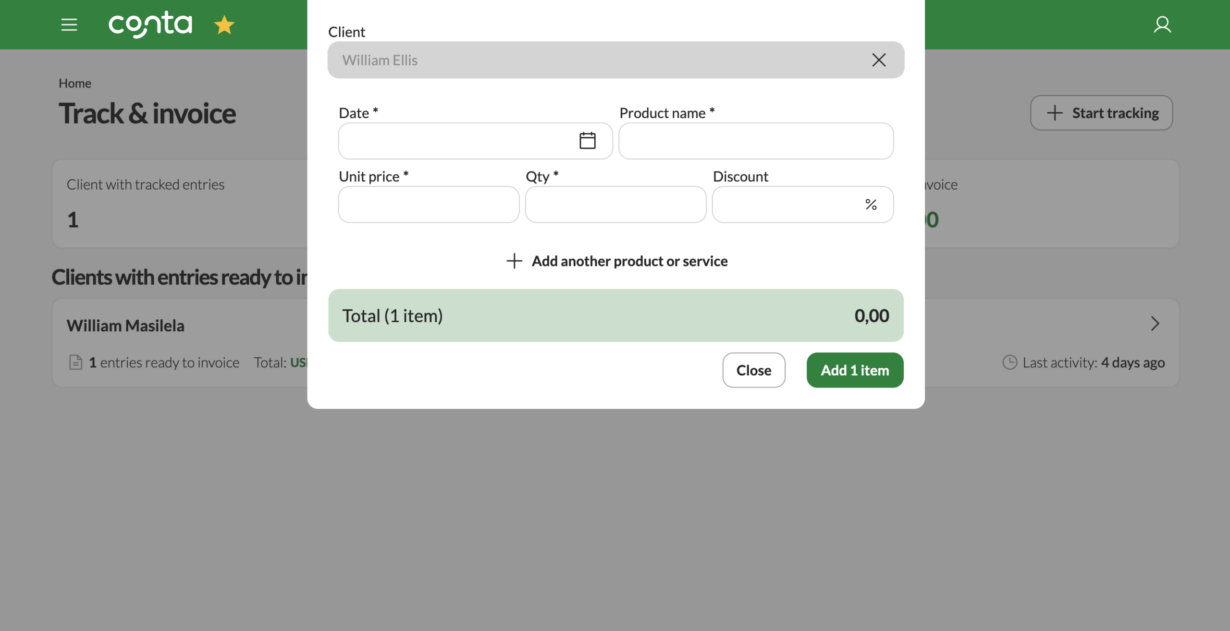This screenshot has height=631, width=1230.
Task: Click the starred favorites icon beside the Conta logo
Action: (x=224, y=24)
